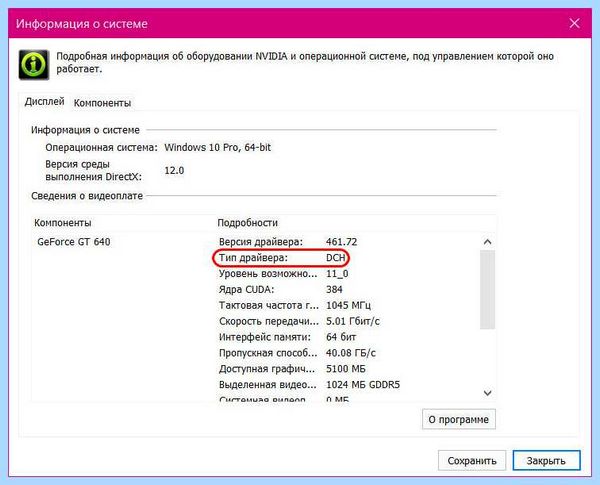Image resolution: width=600 pixels, height=485 pixels.
Task: Click the Компоненты column header
Action: (63, 223)
